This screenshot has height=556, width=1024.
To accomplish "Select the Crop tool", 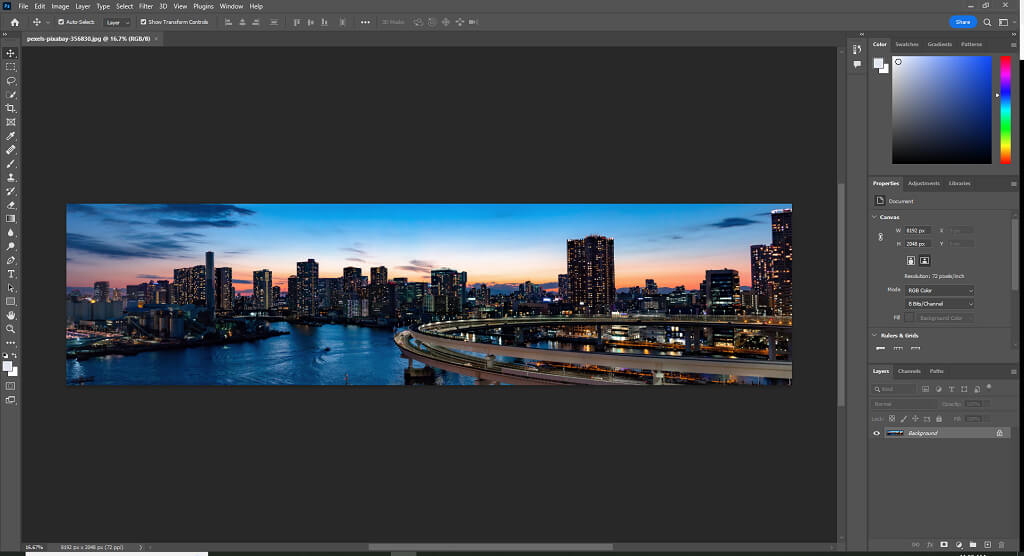I will pos(11,108).
